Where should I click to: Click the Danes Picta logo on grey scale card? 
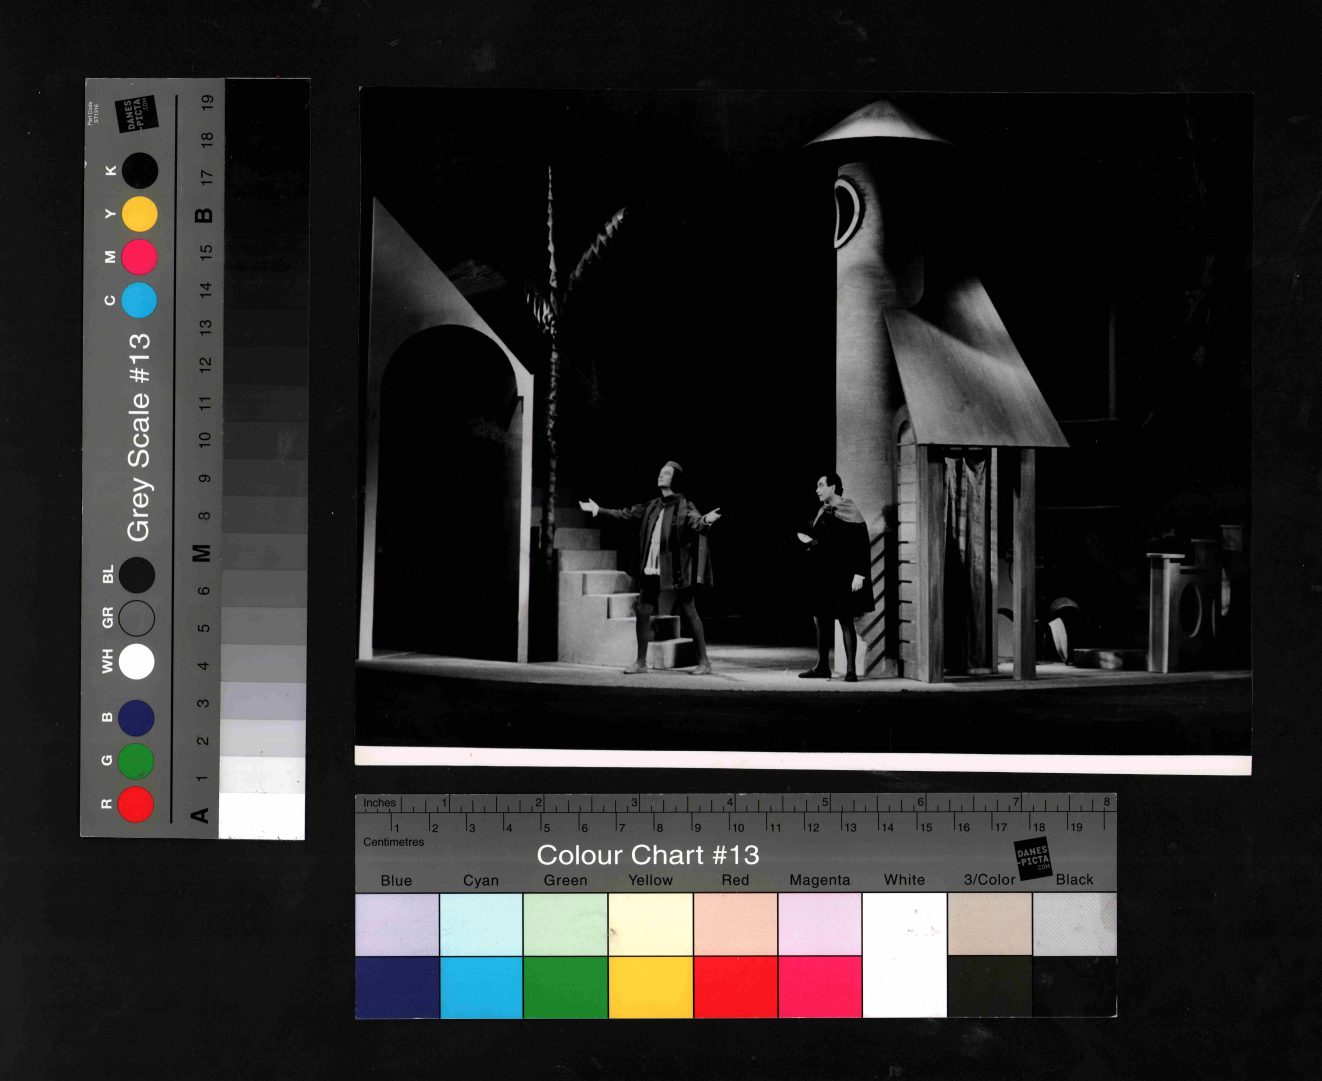tap(135, 114)
